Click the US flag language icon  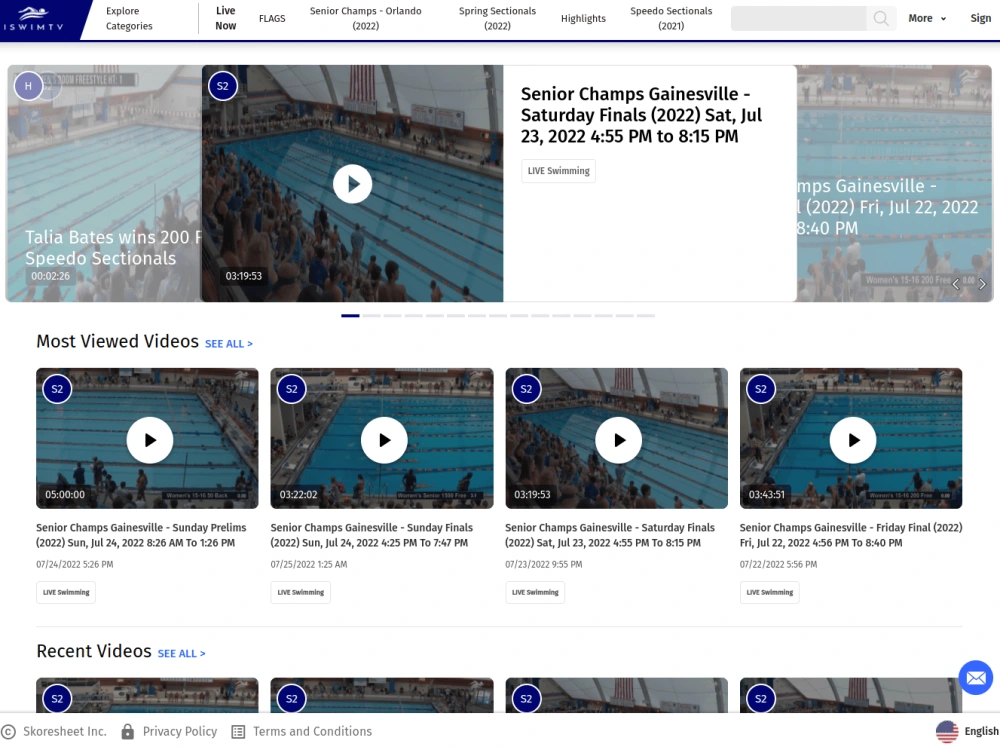pyautogui.click(x=947, y=732)
